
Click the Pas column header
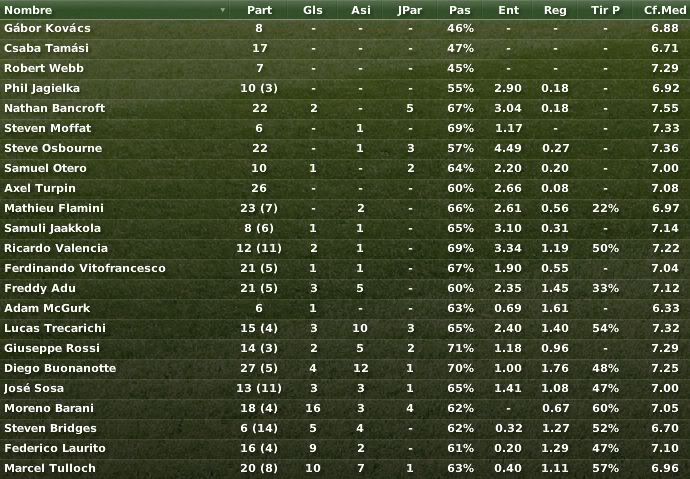coord(460,10)
